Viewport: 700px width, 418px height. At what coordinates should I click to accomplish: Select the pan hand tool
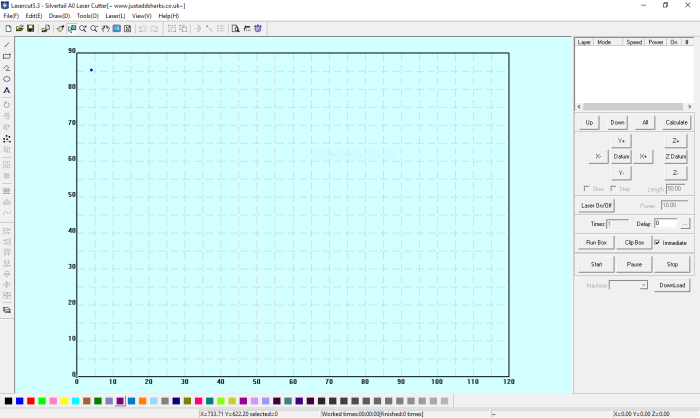point(104,28)
